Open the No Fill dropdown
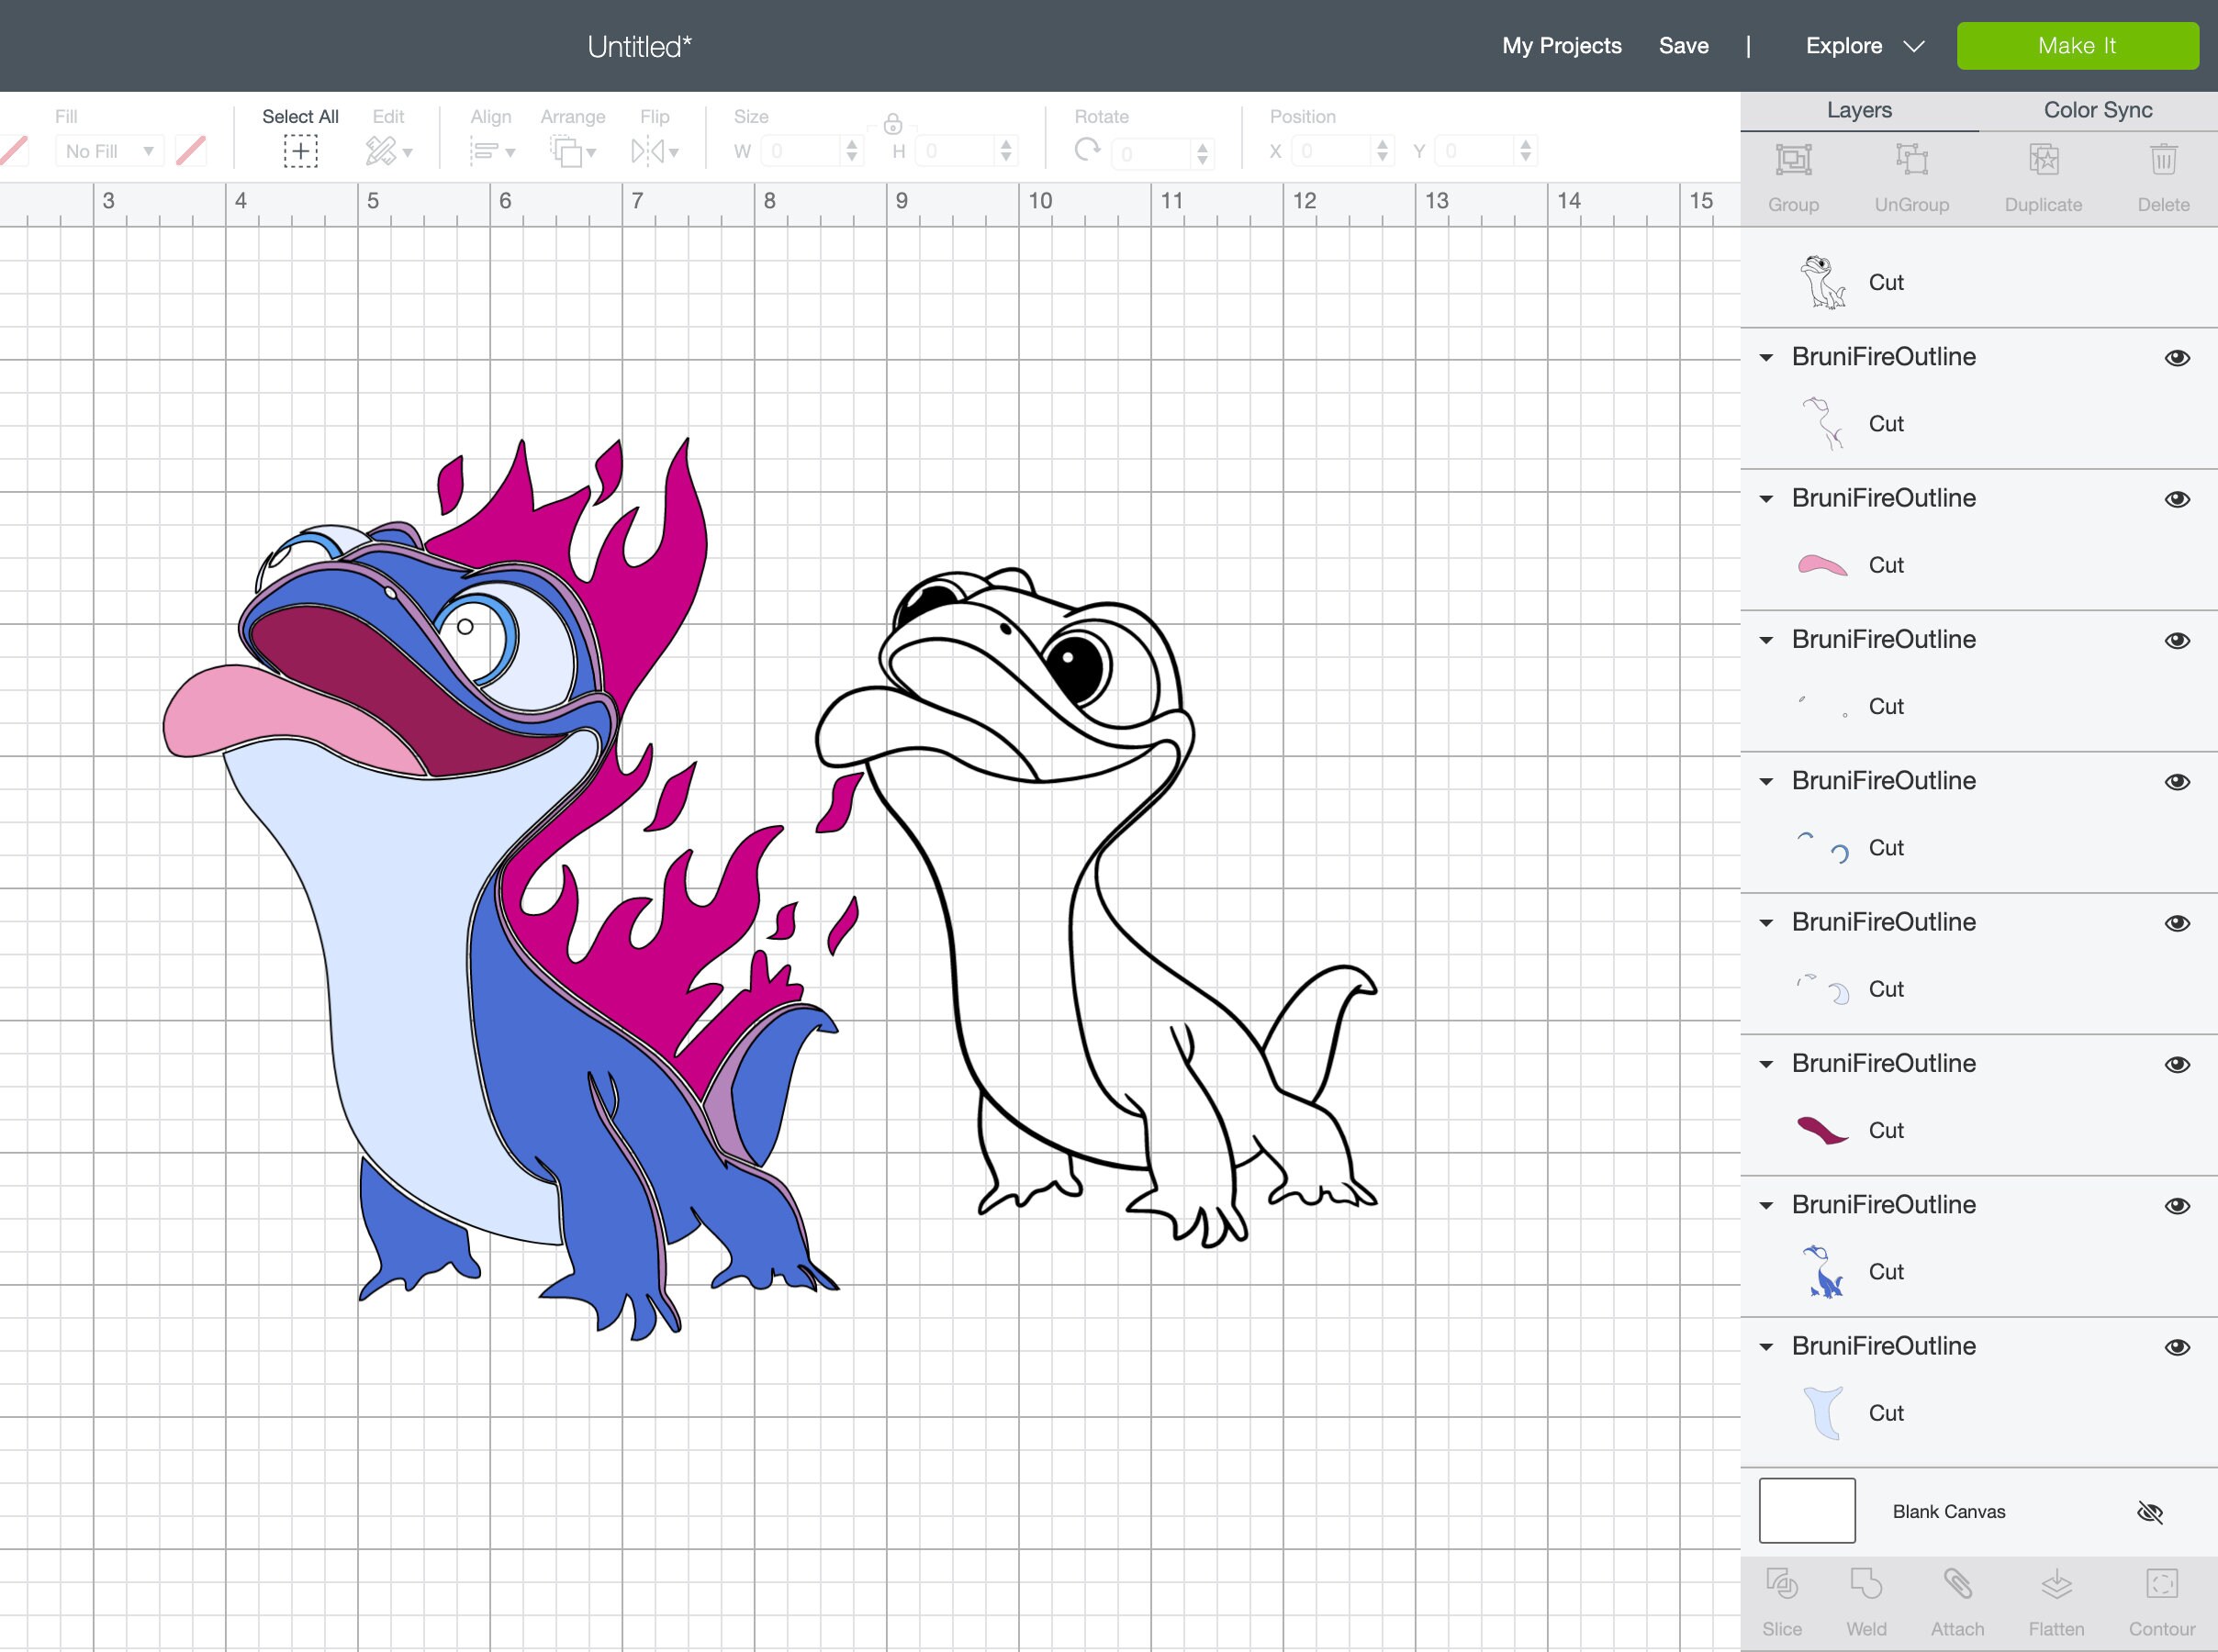2218x1652 pixels. [109, 150]
